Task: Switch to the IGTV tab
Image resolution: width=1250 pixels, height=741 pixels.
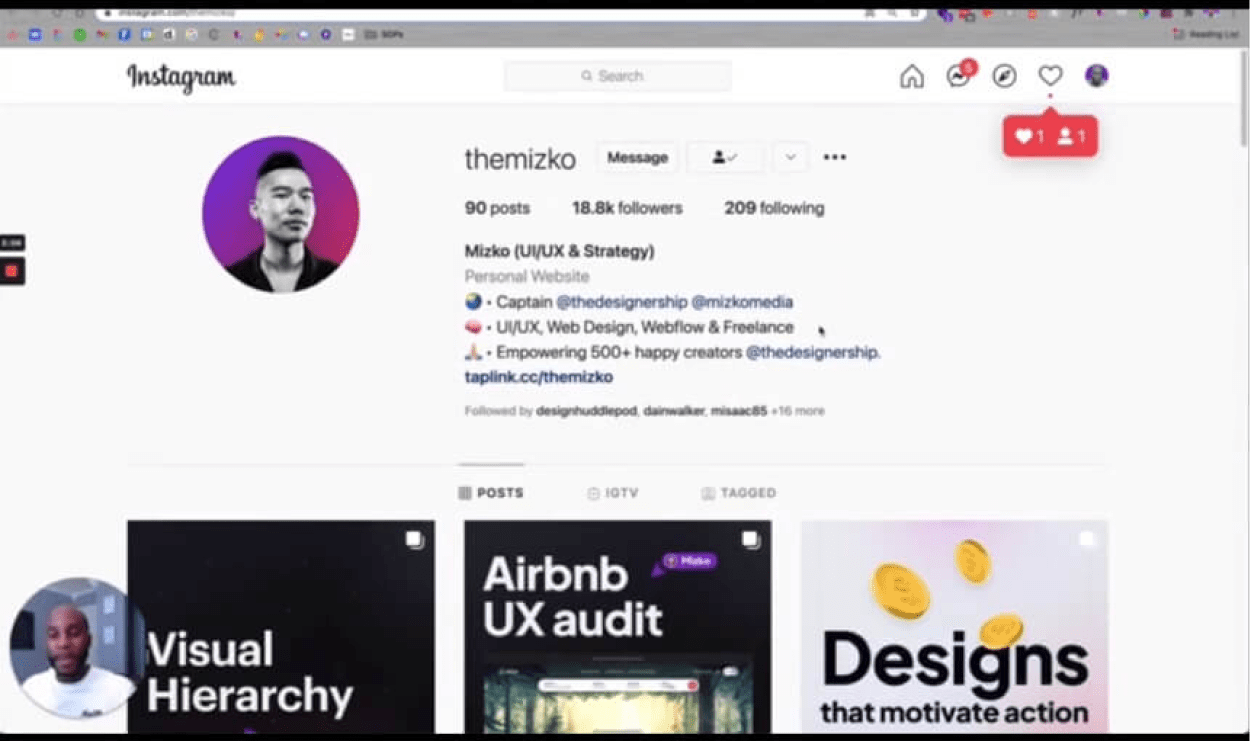Action: (612, 493)
